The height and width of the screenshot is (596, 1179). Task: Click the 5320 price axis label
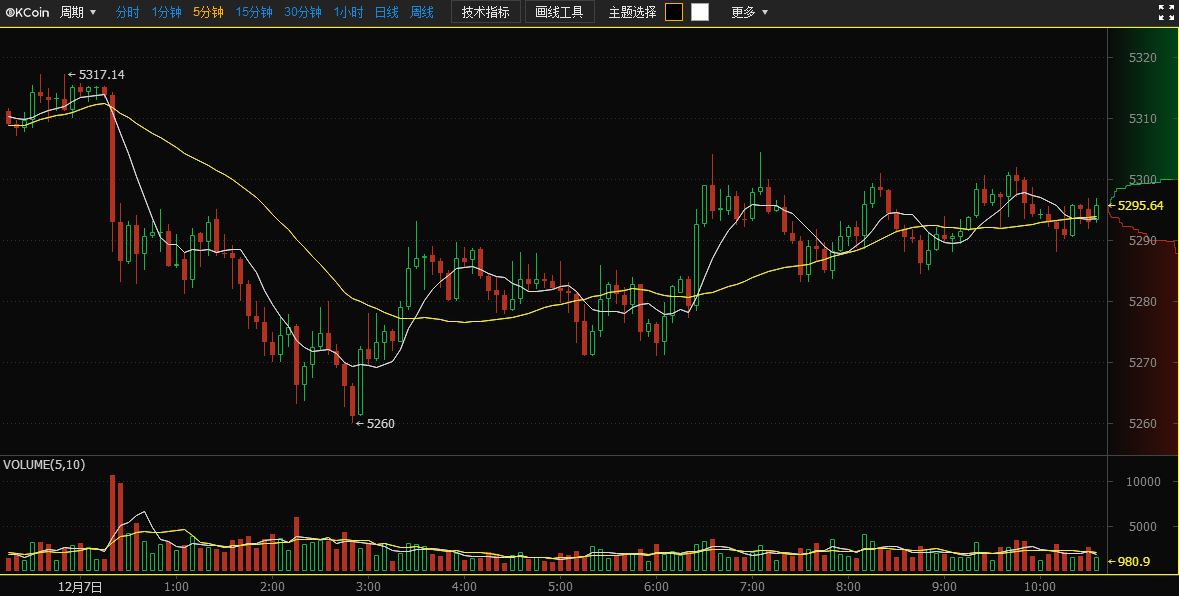click(x=1143, y=58)
